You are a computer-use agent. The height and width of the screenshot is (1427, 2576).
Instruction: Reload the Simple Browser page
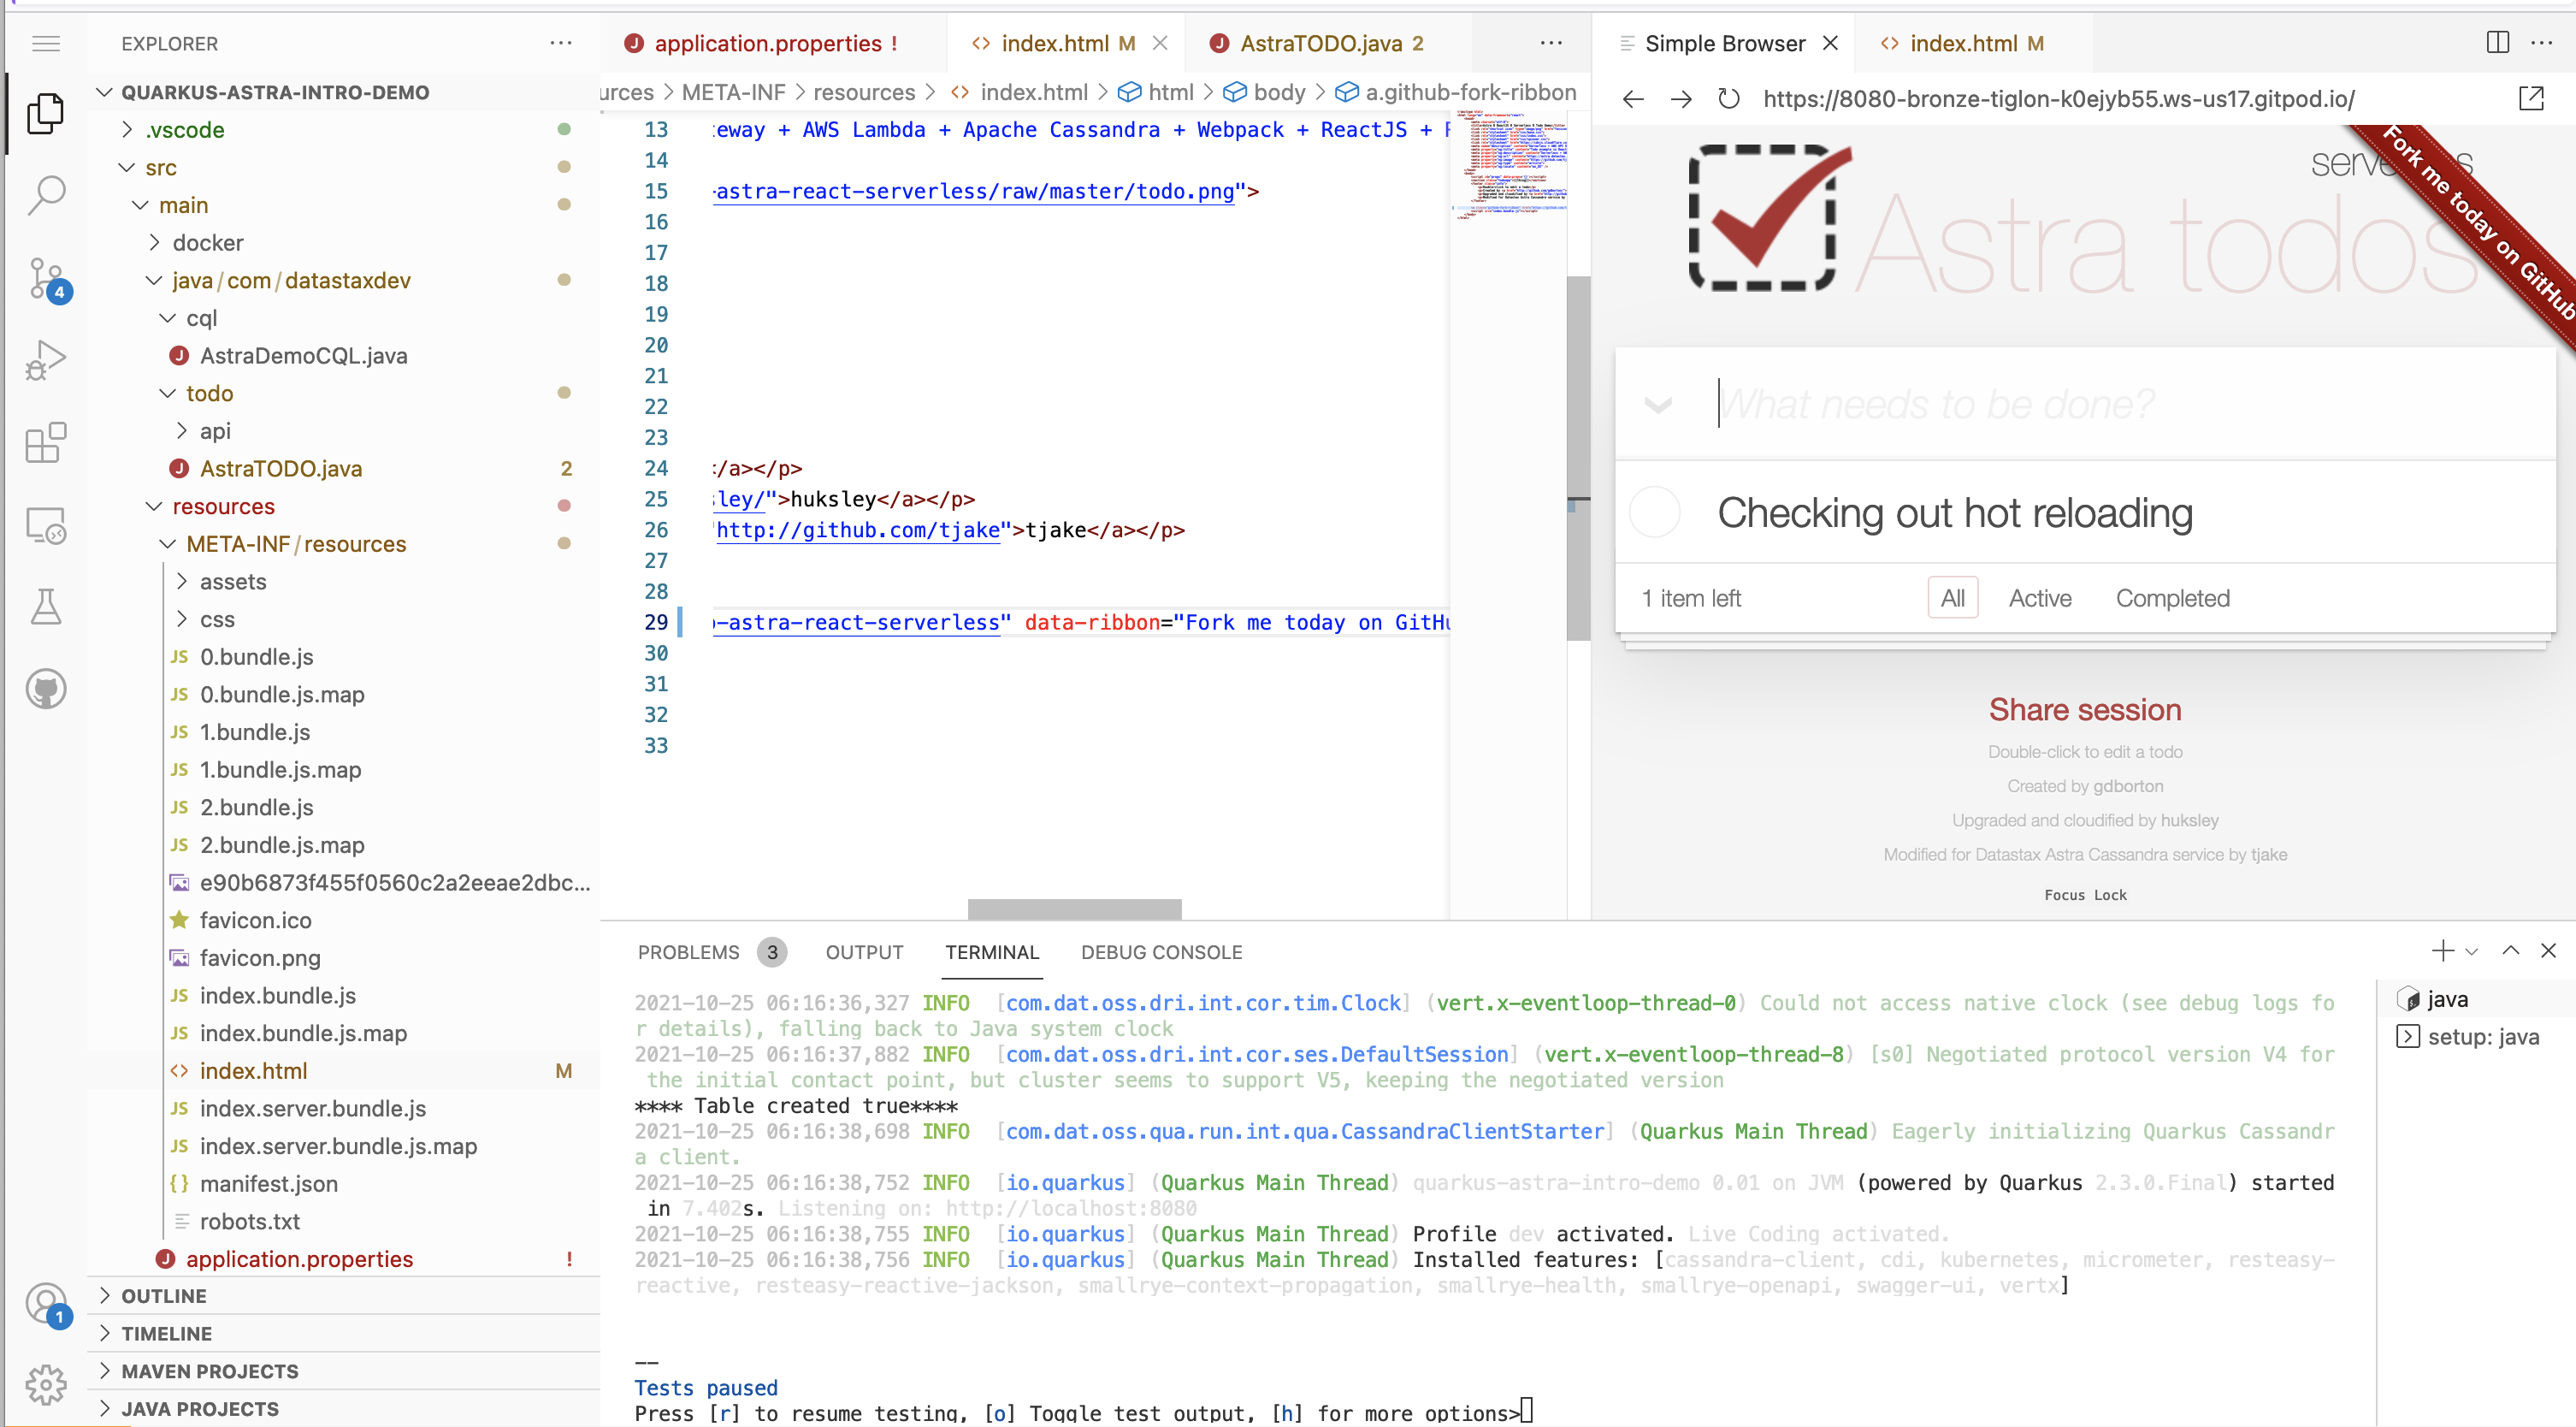(x=1728, y=99)
